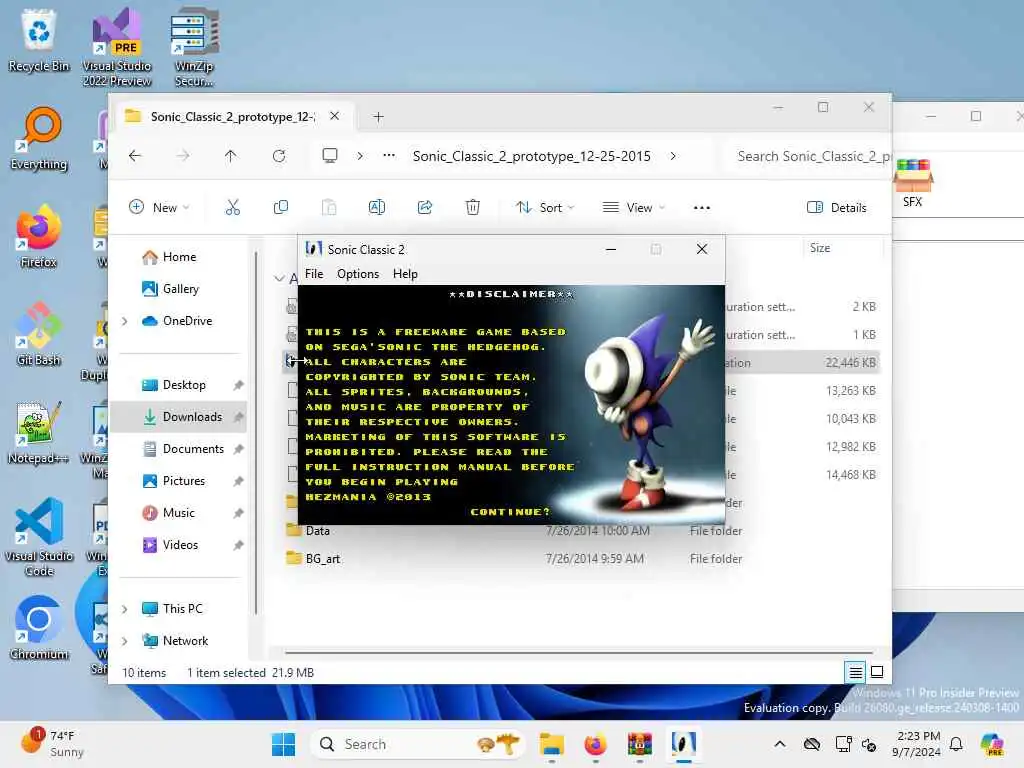Click the Copy icon in Explorer toolbar
The width and height of the screenshot is (1024, 768).
281,208
